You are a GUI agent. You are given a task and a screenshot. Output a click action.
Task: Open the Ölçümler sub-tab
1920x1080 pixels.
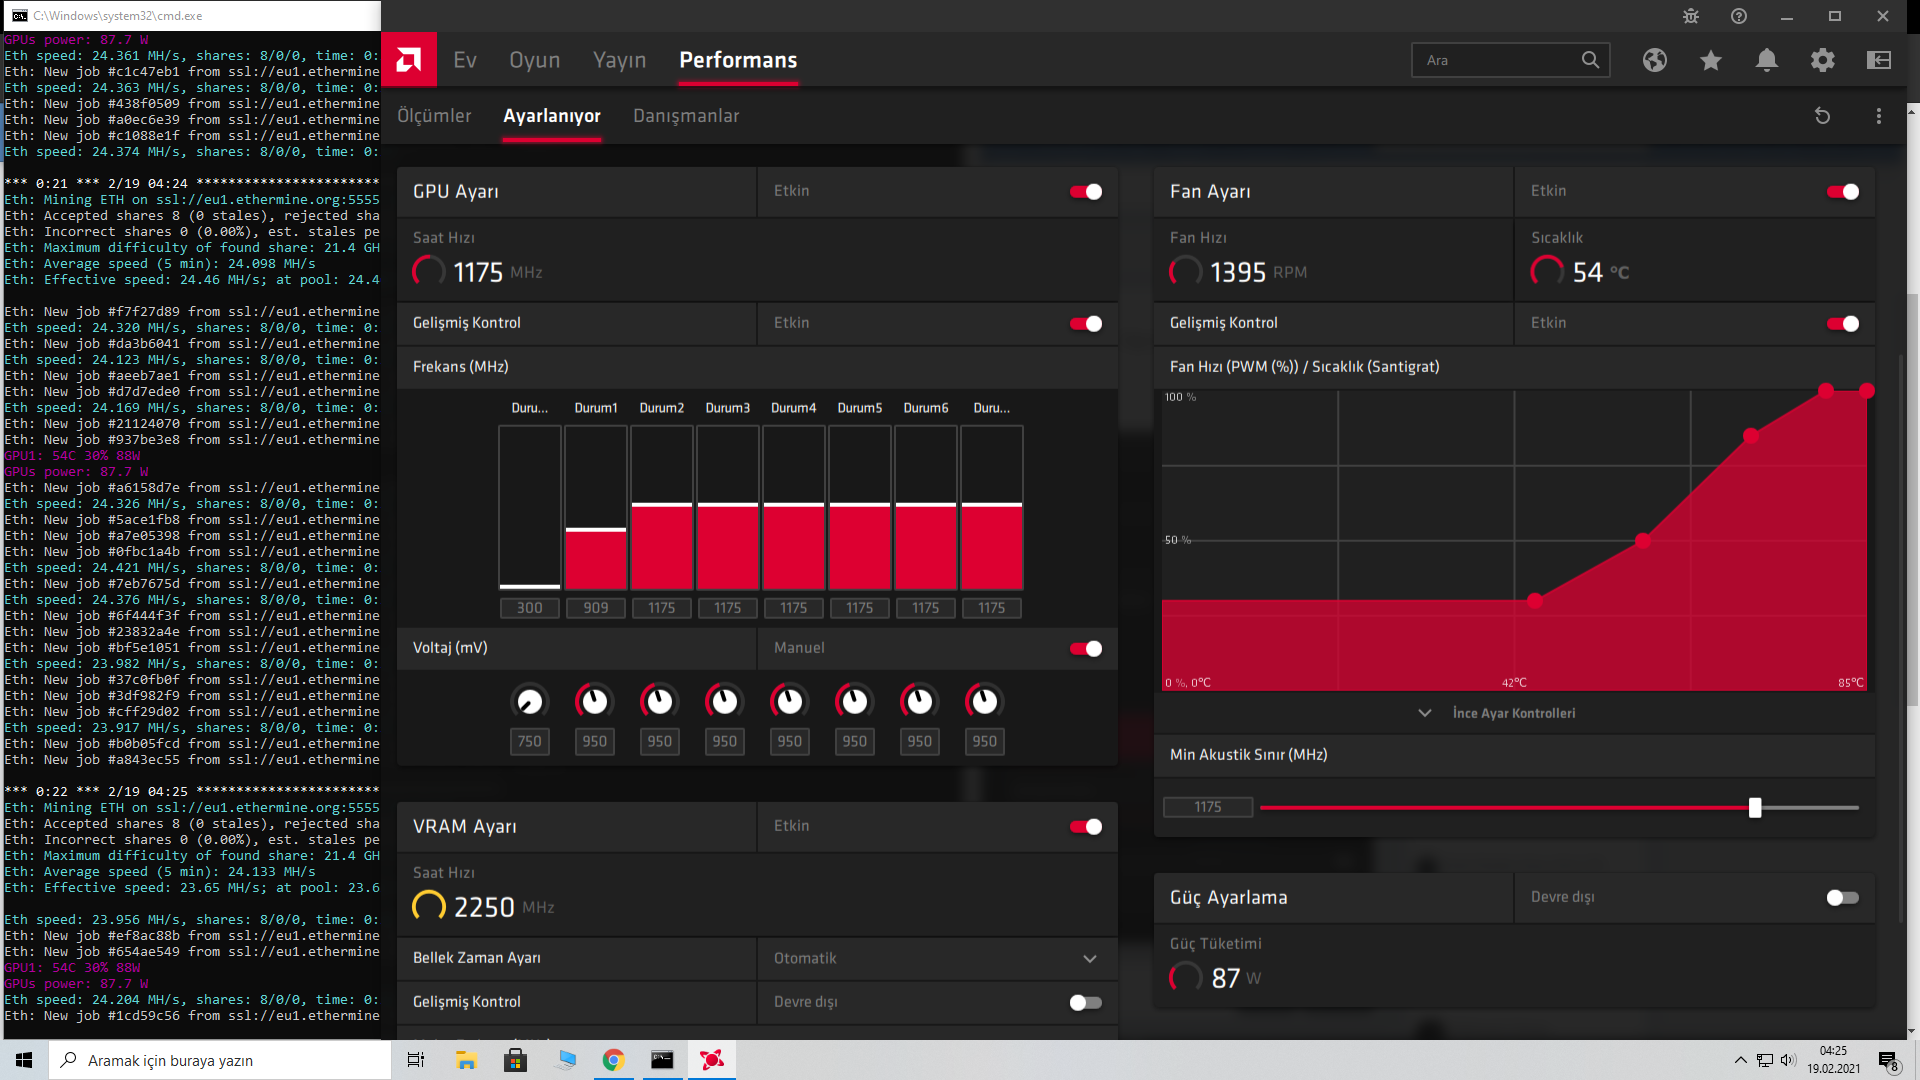coord(434,116)
